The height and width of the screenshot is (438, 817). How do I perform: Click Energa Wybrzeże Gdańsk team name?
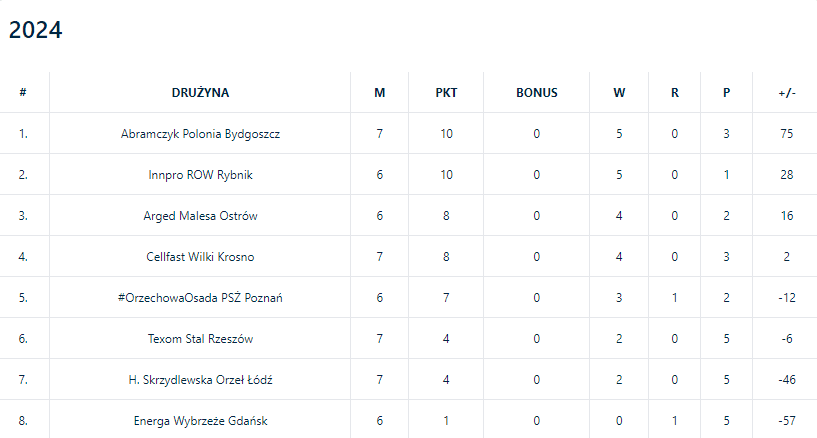(200, 421)
